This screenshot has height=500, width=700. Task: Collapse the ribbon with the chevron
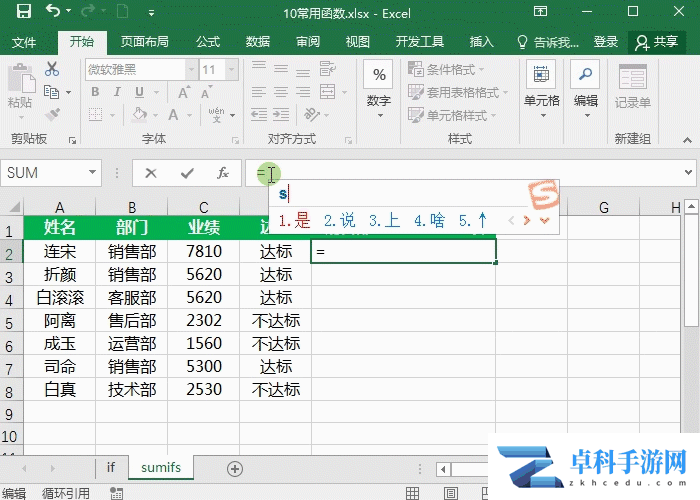pos(687,140)
